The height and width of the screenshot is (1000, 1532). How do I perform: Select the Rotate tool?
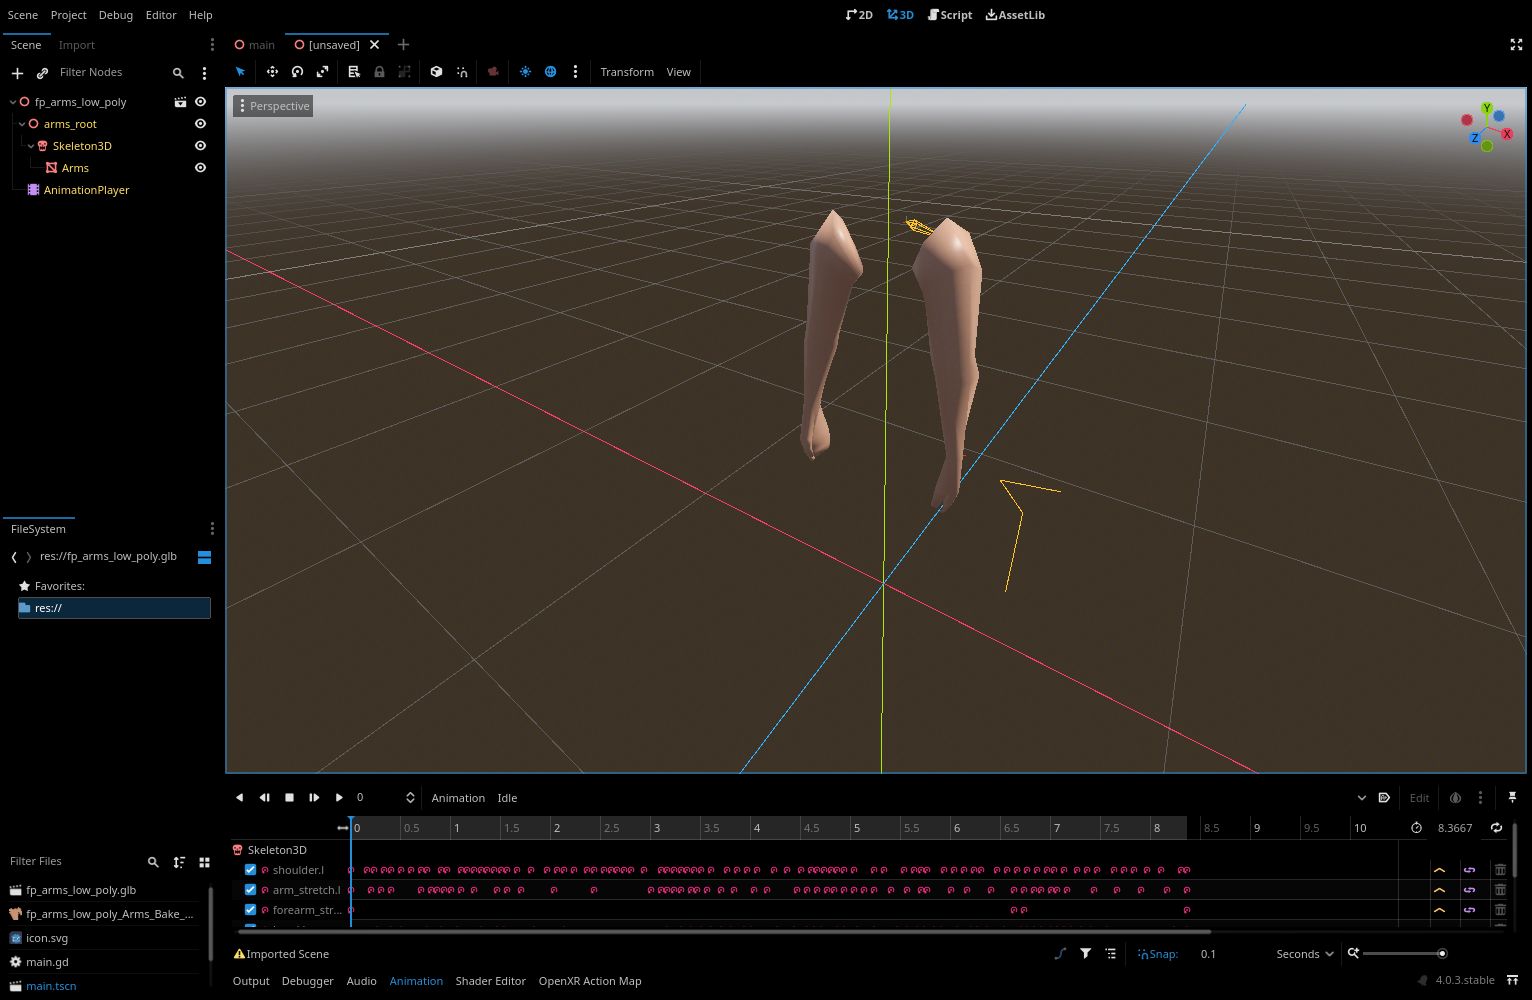297,71
